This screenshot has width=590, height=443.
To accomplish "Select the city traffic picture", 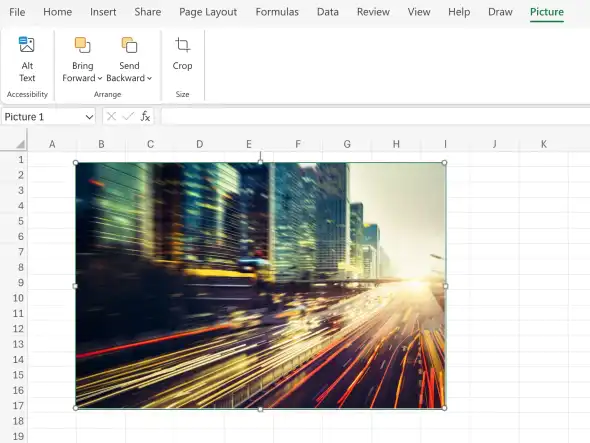I will 260,285.
